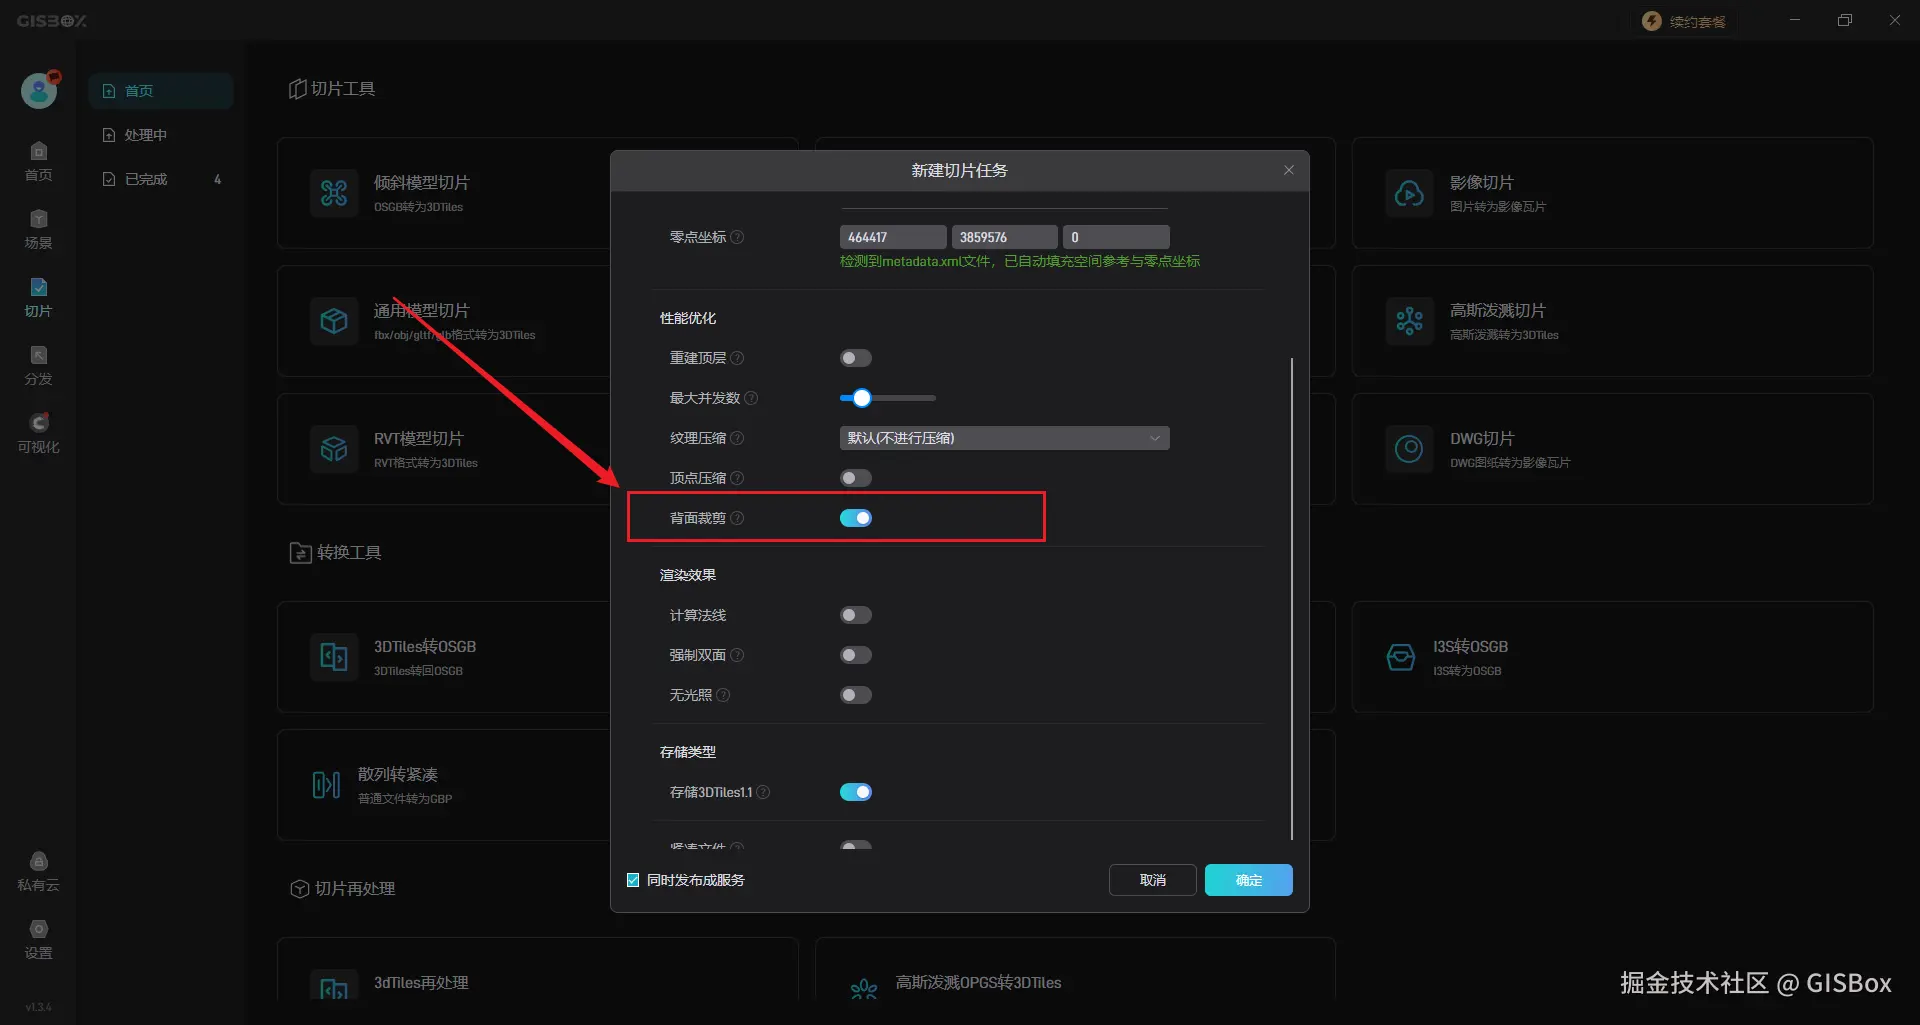The height and width of the screenshot is (1025, 1920).
Task: Enable the 无光照 switch
Action: pos(856,695)
